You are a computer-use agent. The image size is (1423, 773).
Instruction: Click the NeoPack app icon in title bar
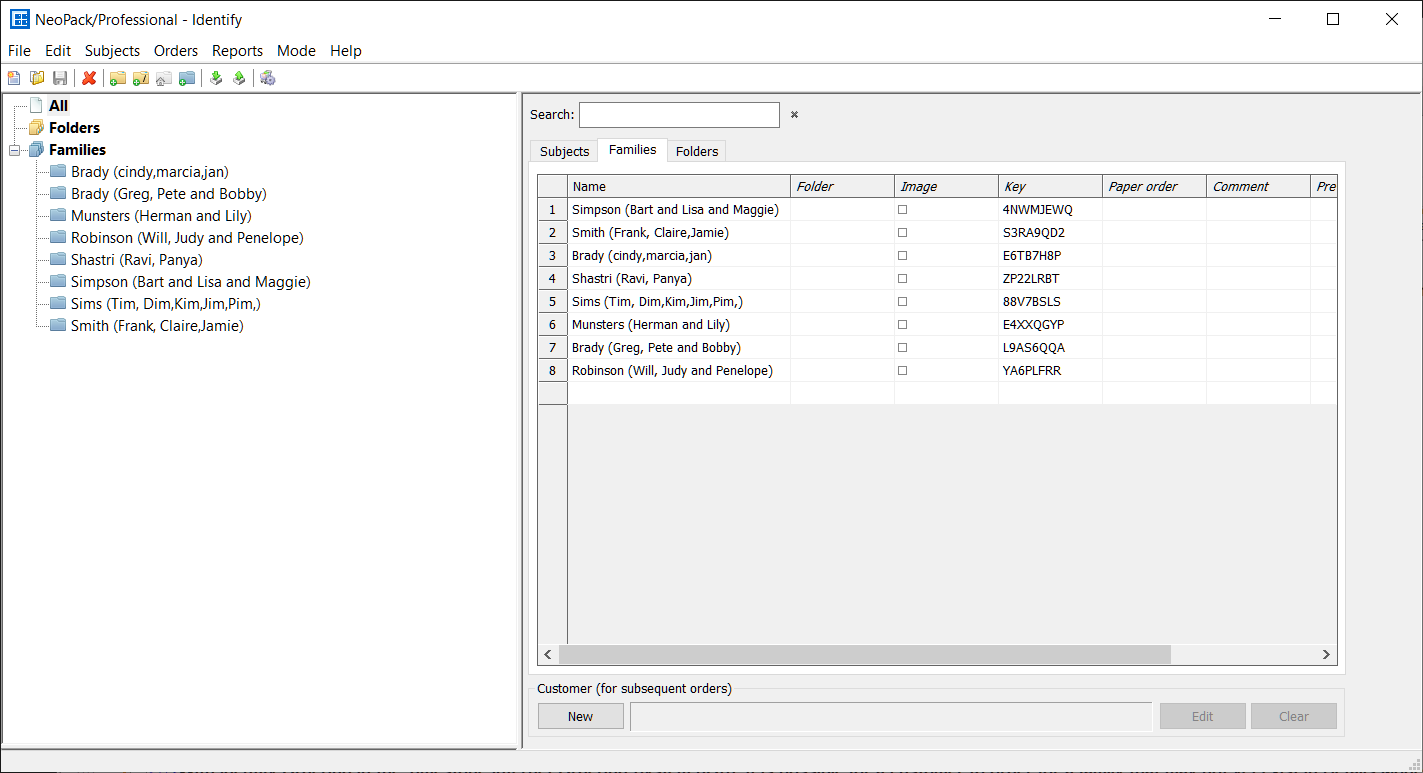[19, 19]
